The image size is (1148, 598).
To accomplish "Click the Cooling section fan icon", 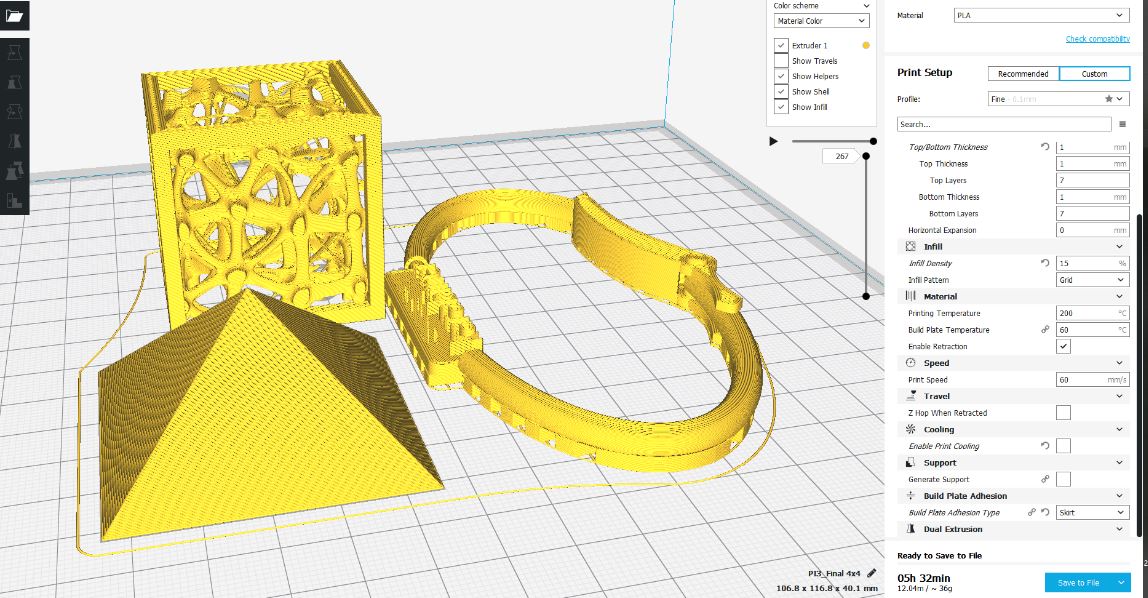I will 911,430.
